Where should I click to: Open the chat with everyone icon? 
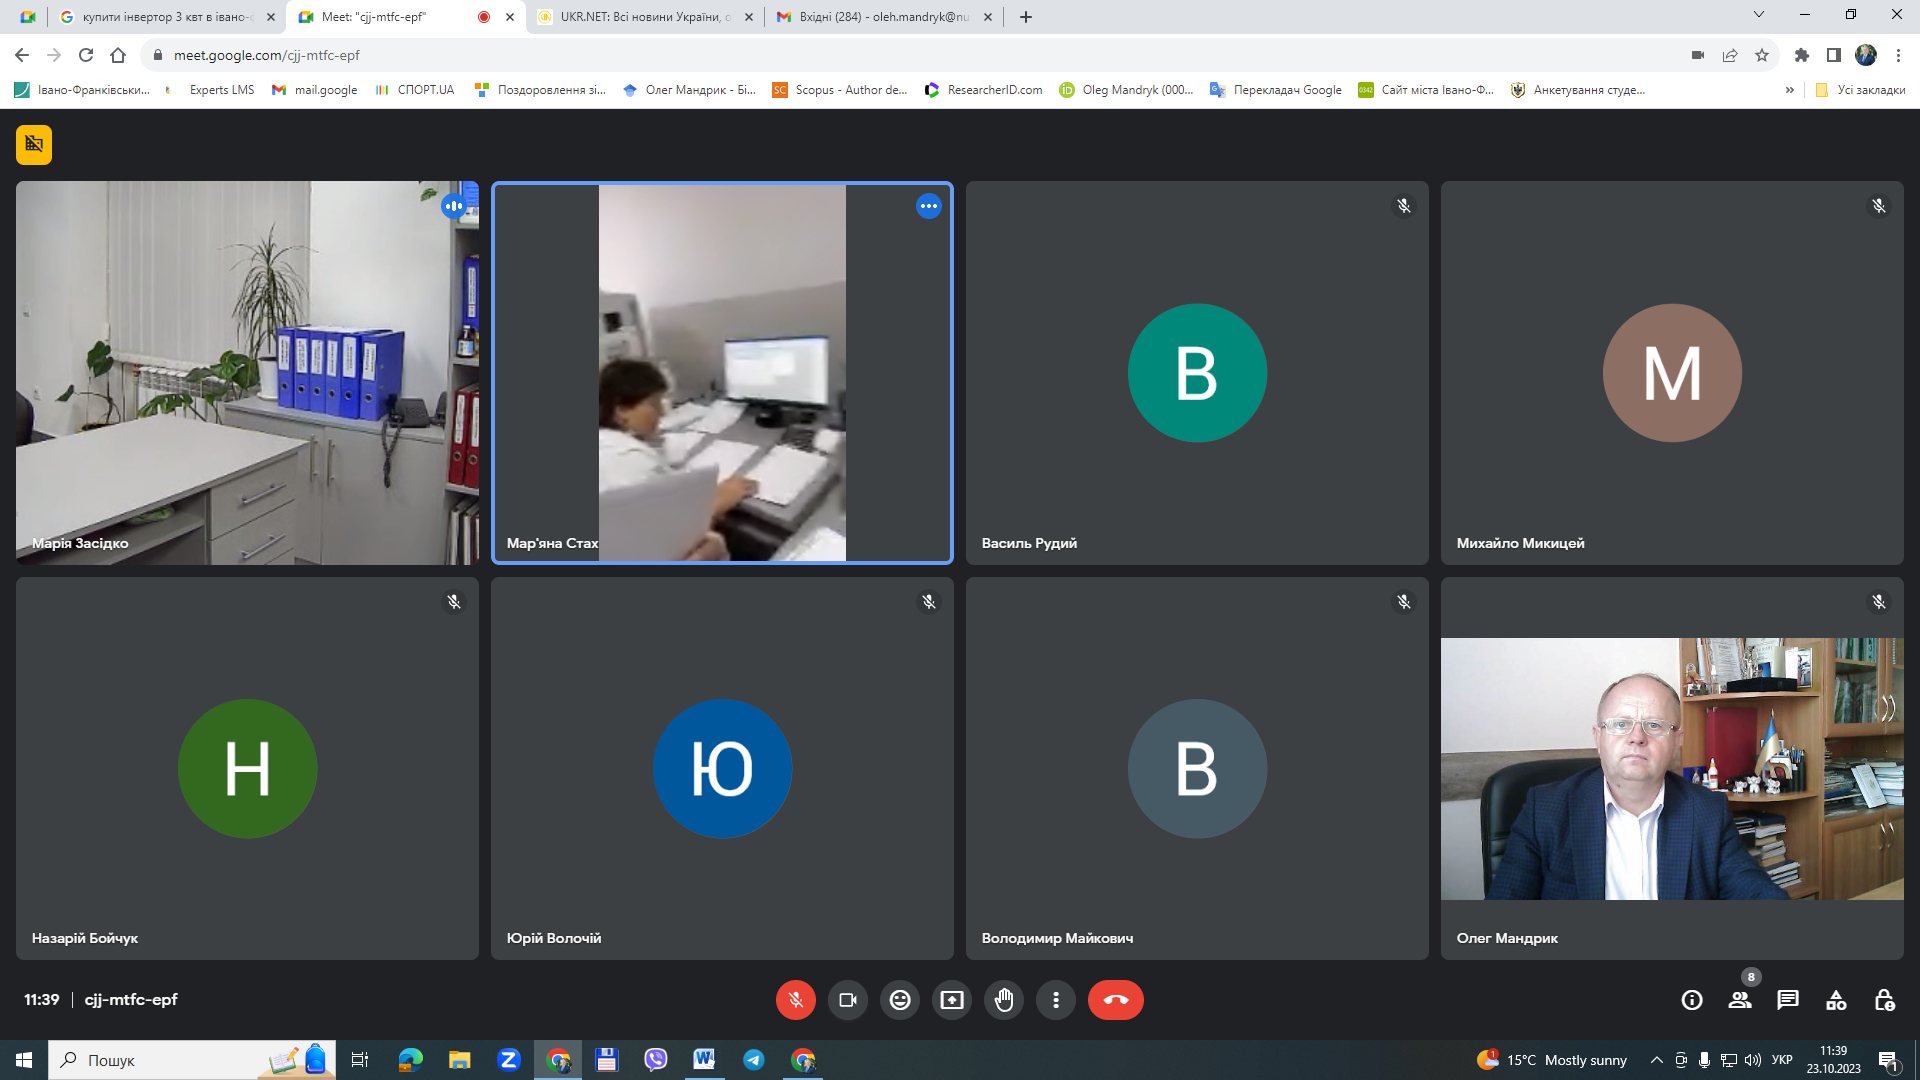1788,1000
